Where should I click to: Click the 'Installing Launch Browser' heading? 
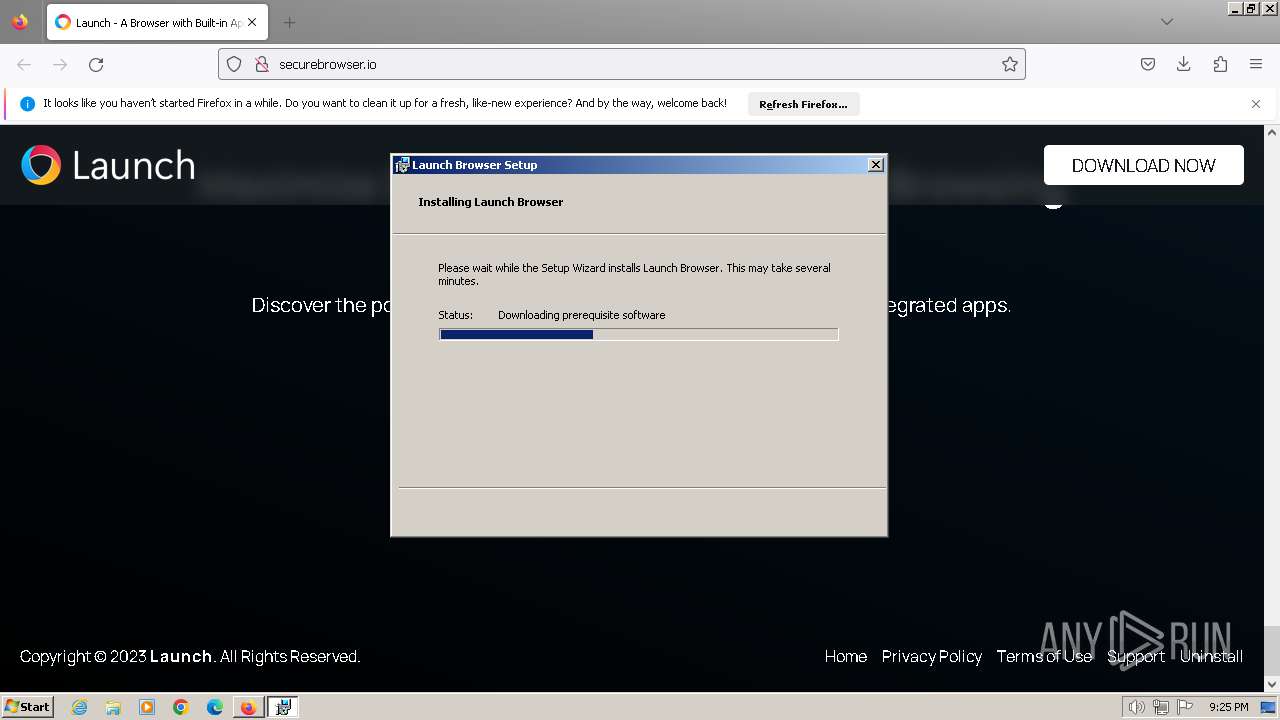coord(490,202)
